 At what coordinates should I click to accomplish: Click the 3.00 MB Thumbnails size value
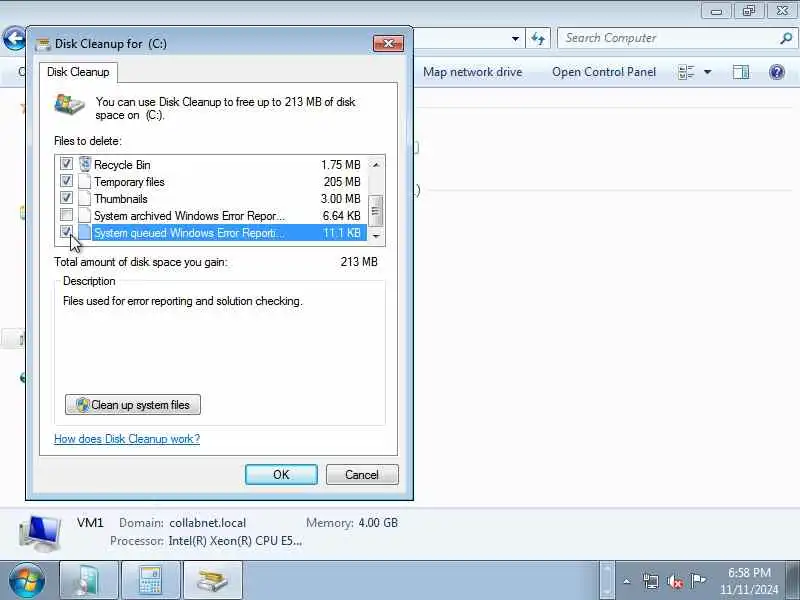click(340, 198)
